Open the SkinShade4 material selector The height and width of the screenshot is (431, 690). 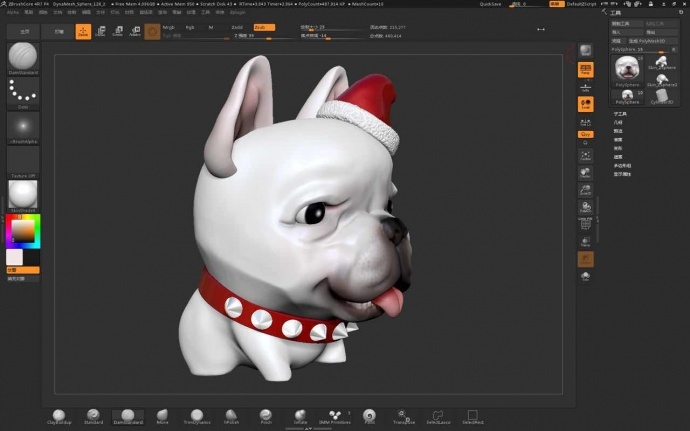(x=23, y=196)
